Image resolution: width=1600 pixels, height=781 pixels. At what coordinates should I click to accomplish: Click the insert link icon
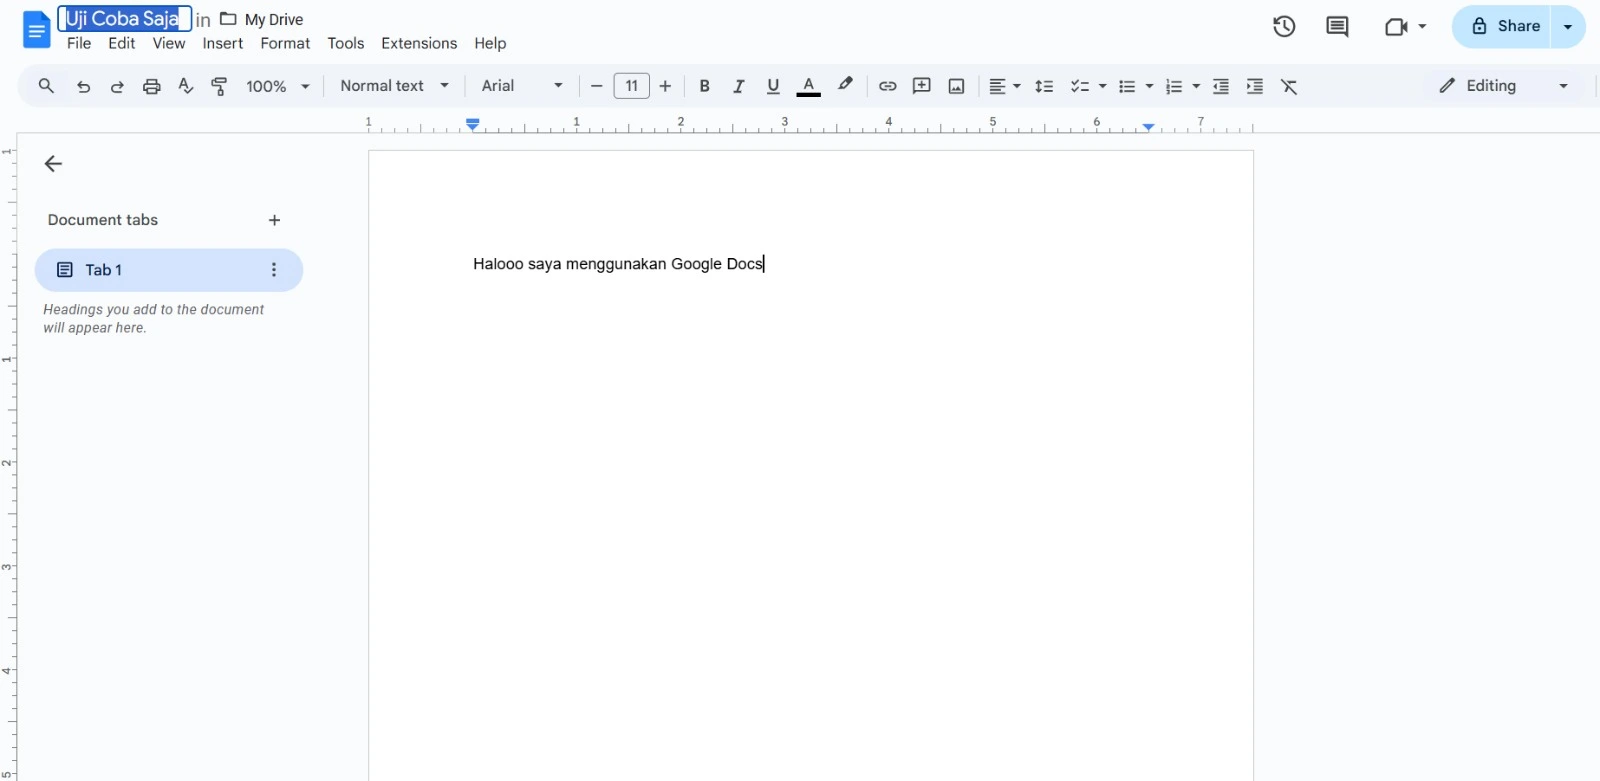click(x=887, y=86)
